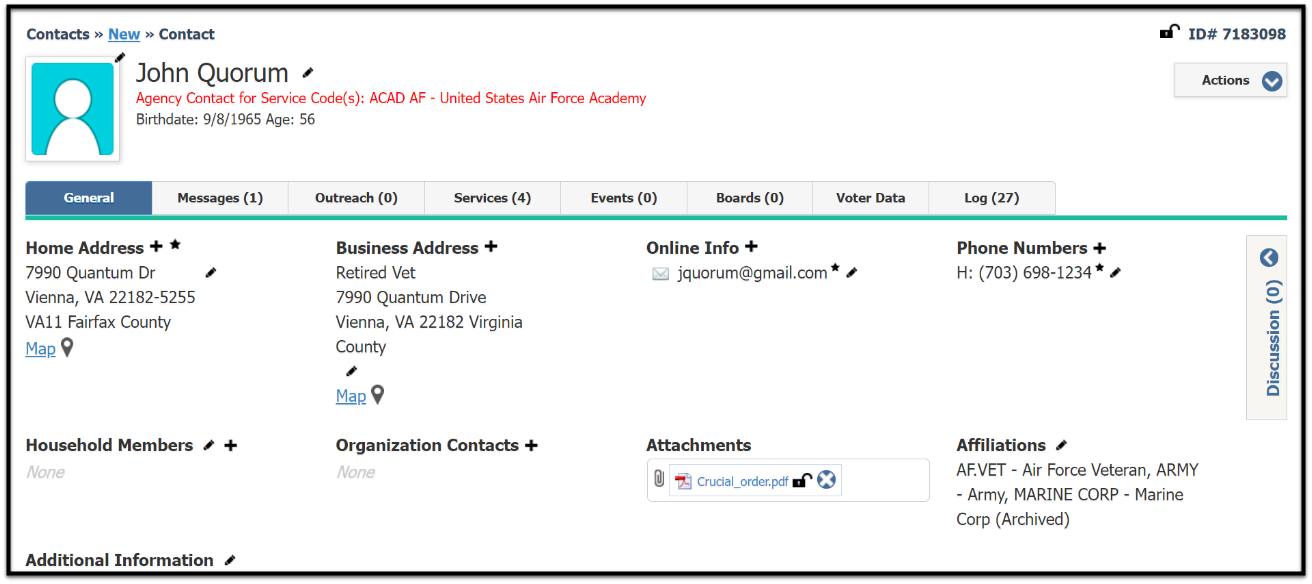Viewport: 1312px width, 584px height.
Task: Switch to the Services (4) tab
Action: pyautogui.click(x=492, y=198)
